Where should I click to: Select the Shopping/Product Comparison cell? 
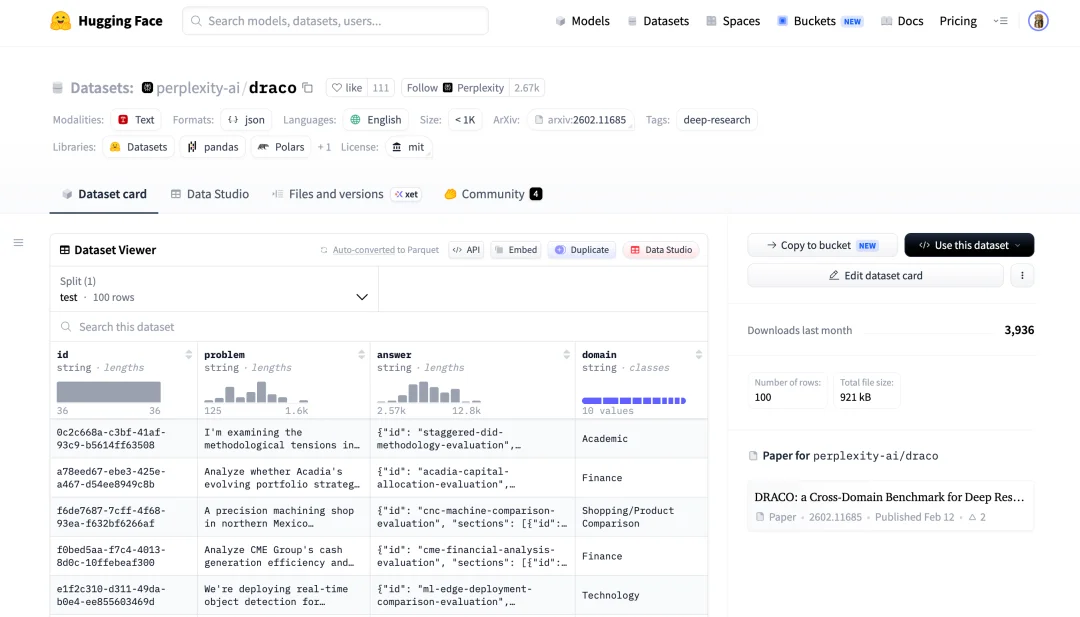pyautogui.click(x=641, y=517)
